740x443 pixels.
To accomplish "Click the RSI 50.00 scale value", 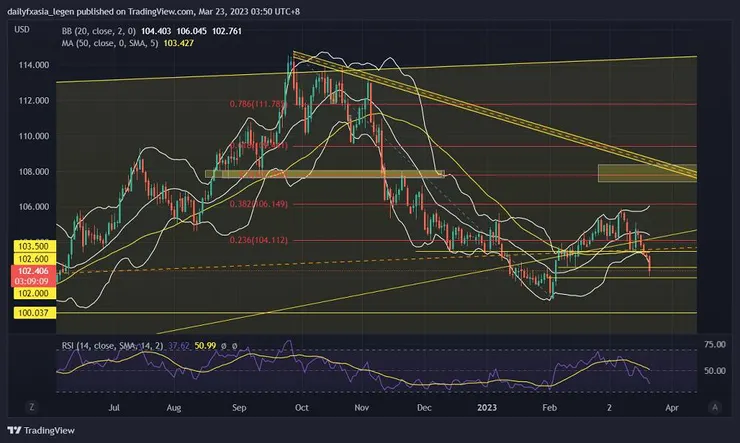I will pos(715,371).
